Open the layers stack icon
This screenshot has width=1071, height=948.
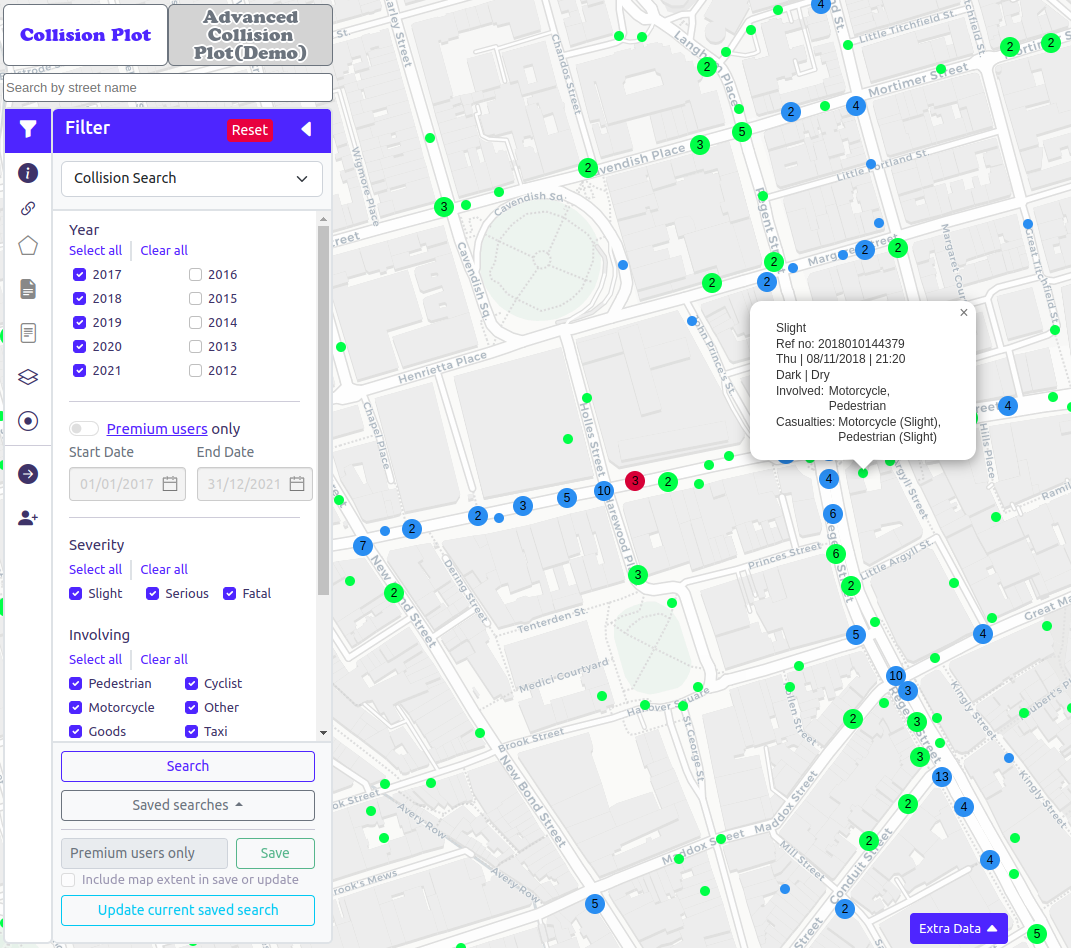[28, 377]
